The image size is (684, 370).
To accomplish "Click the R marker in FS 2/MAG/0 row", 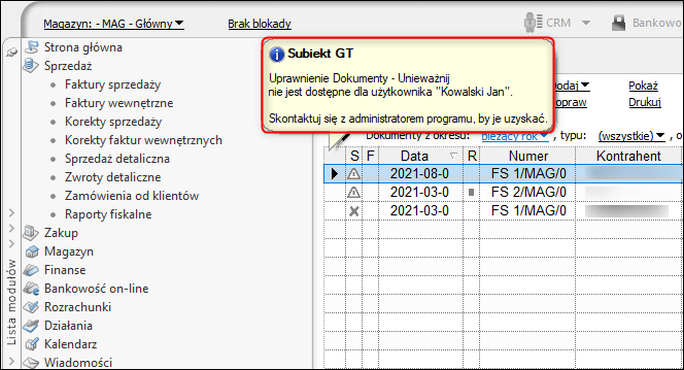I will 471,192.
